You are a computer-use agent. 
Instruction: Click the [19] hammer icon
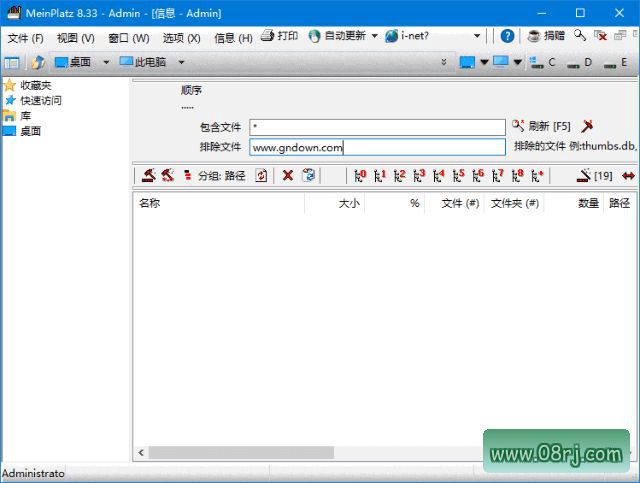coord(595,176)
